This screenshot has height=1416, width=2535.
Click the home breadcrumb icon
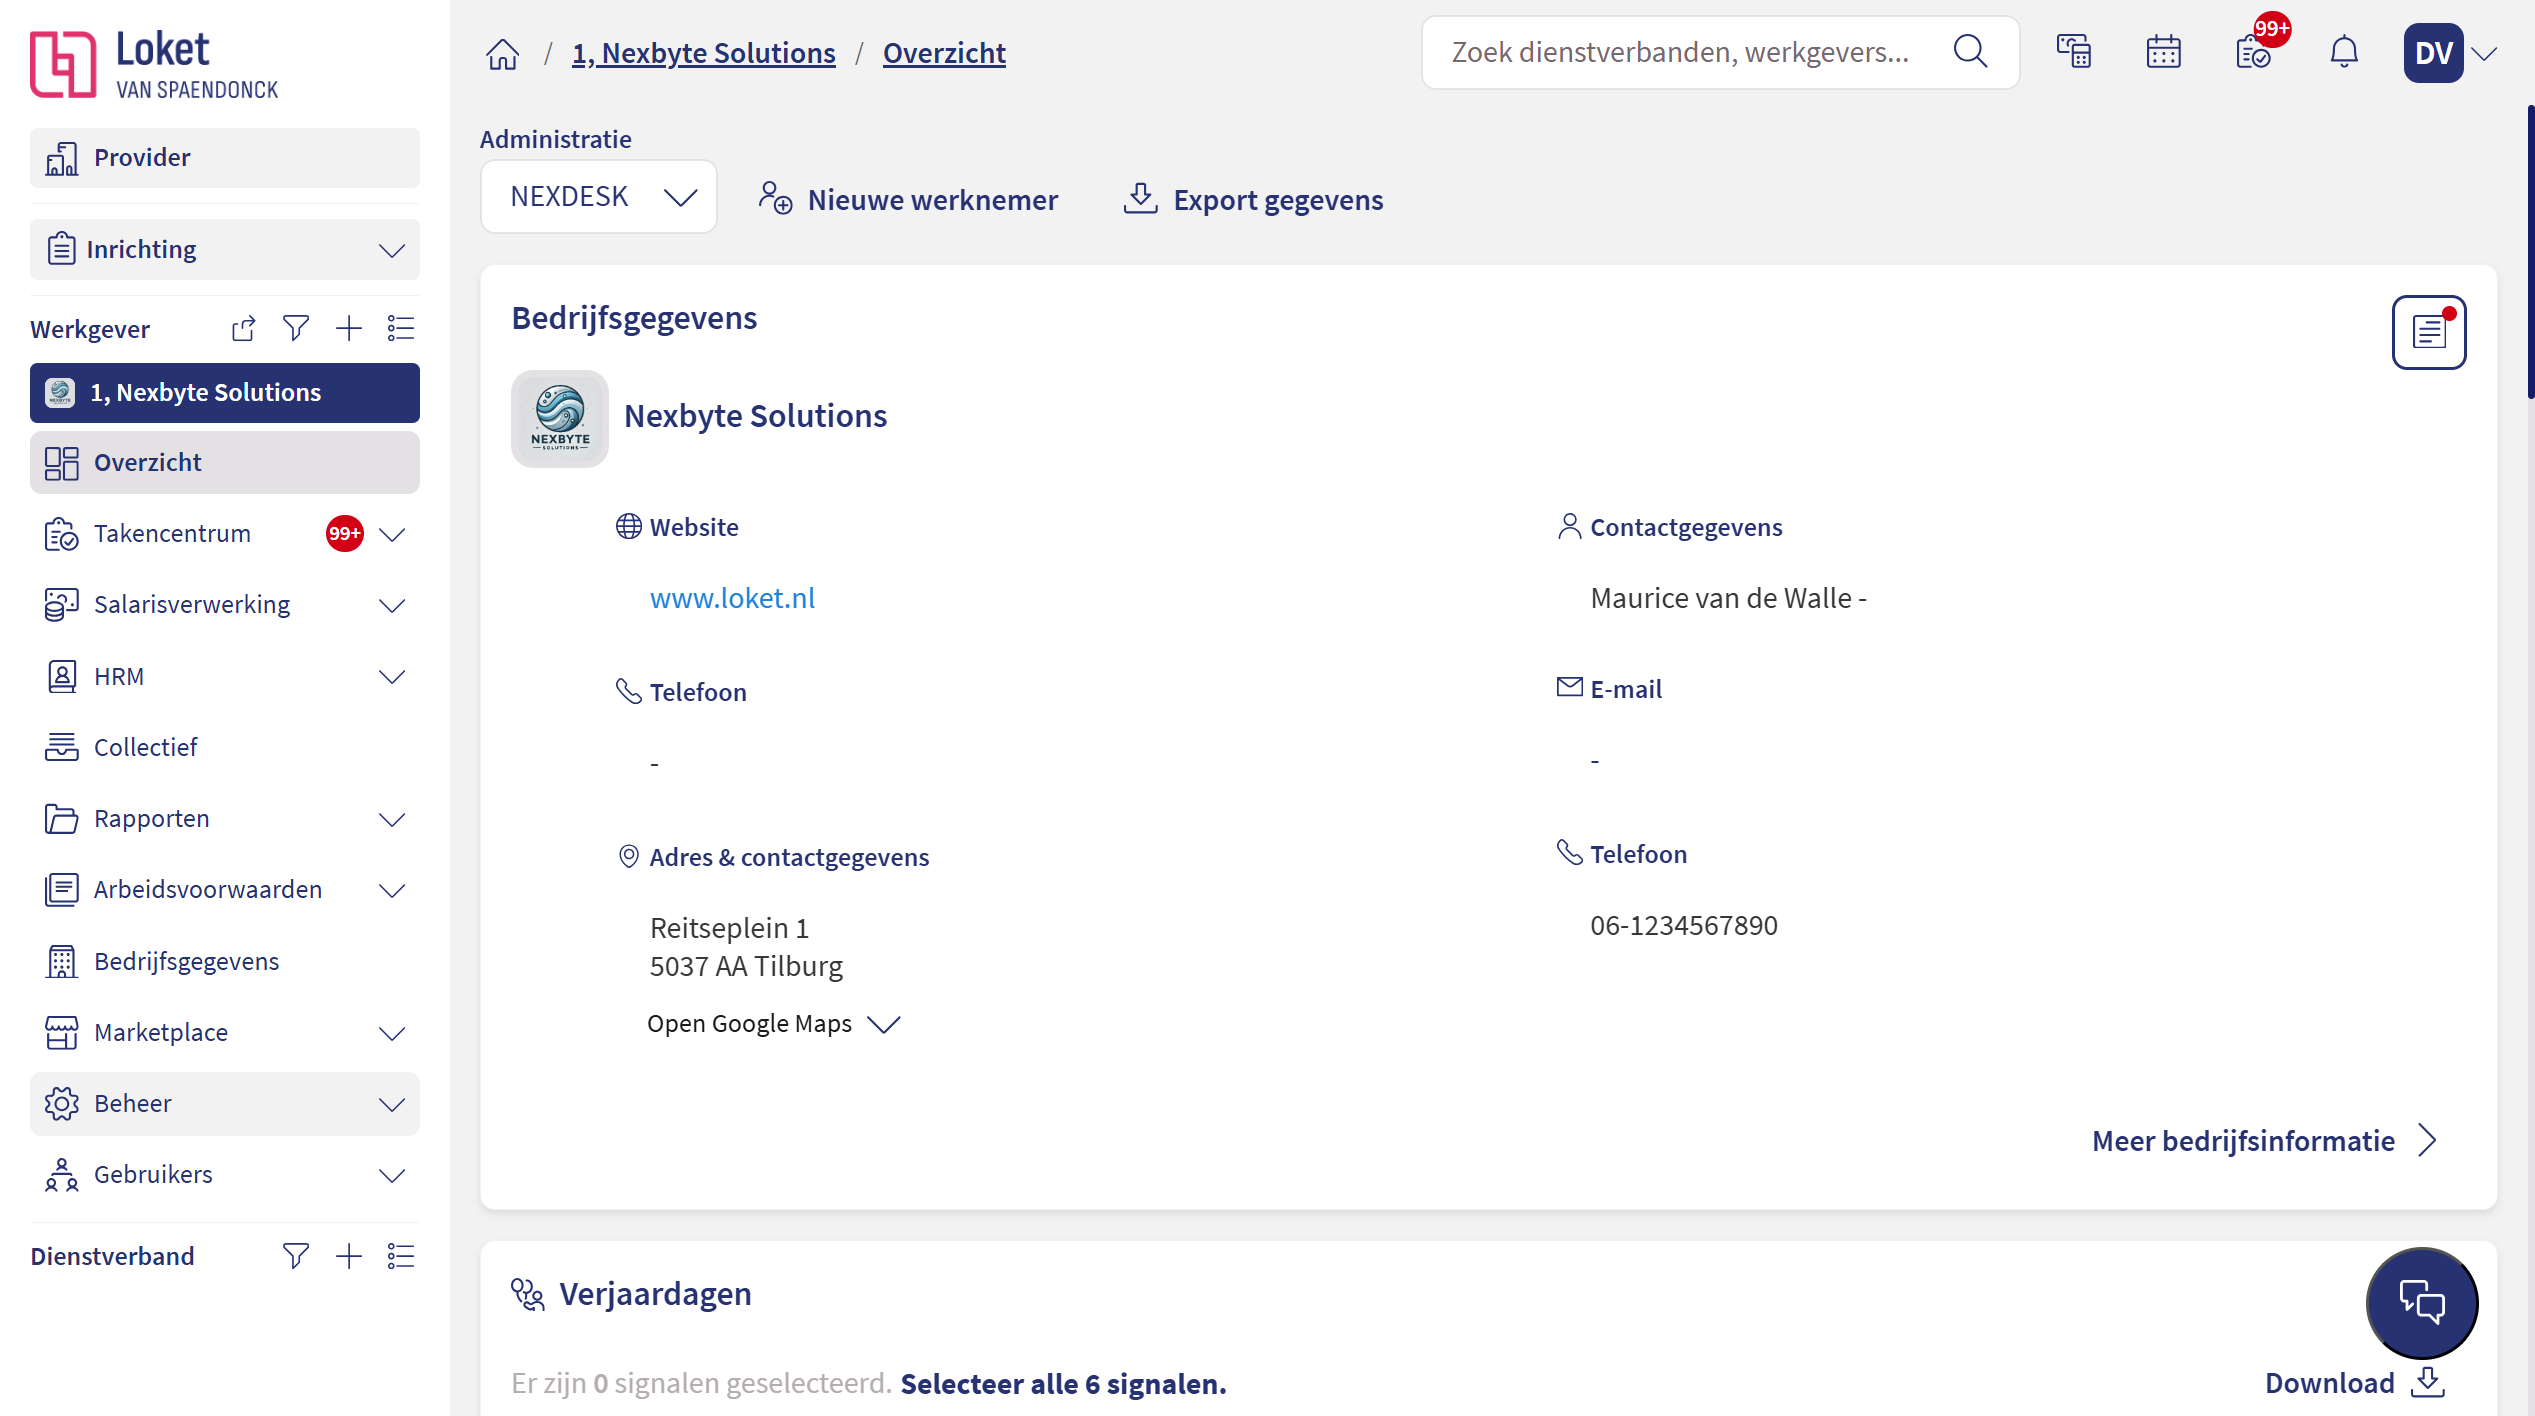502,53
